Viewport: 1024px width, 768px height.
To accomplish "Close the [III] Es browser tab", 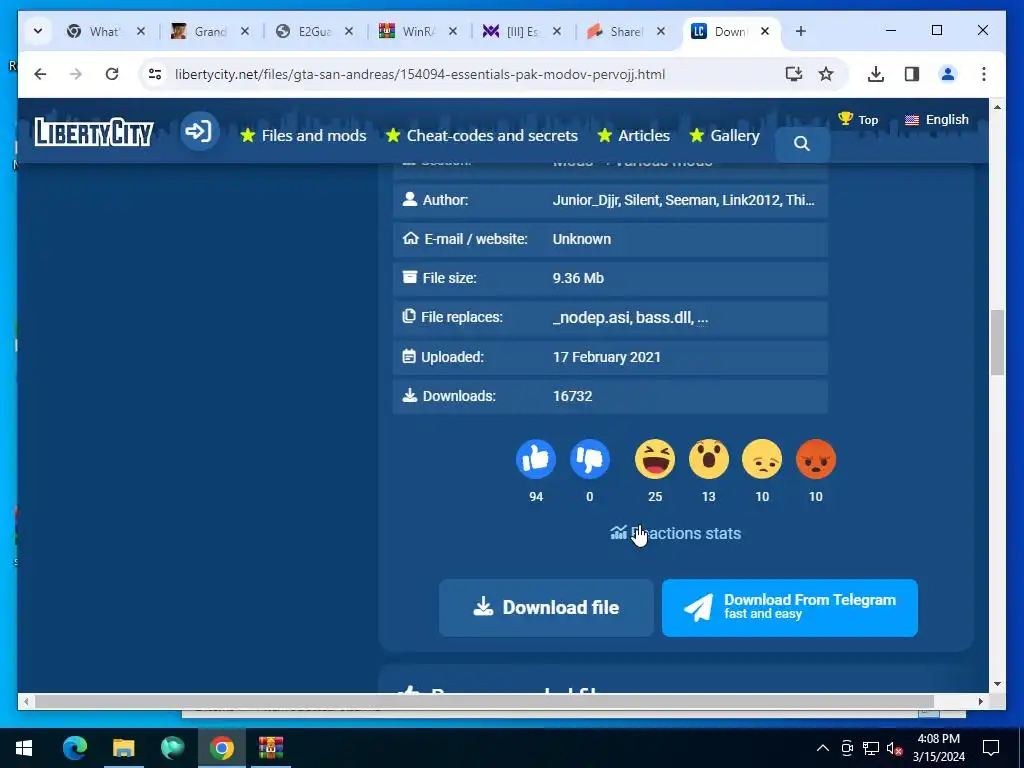I will [x=556, y=31].
